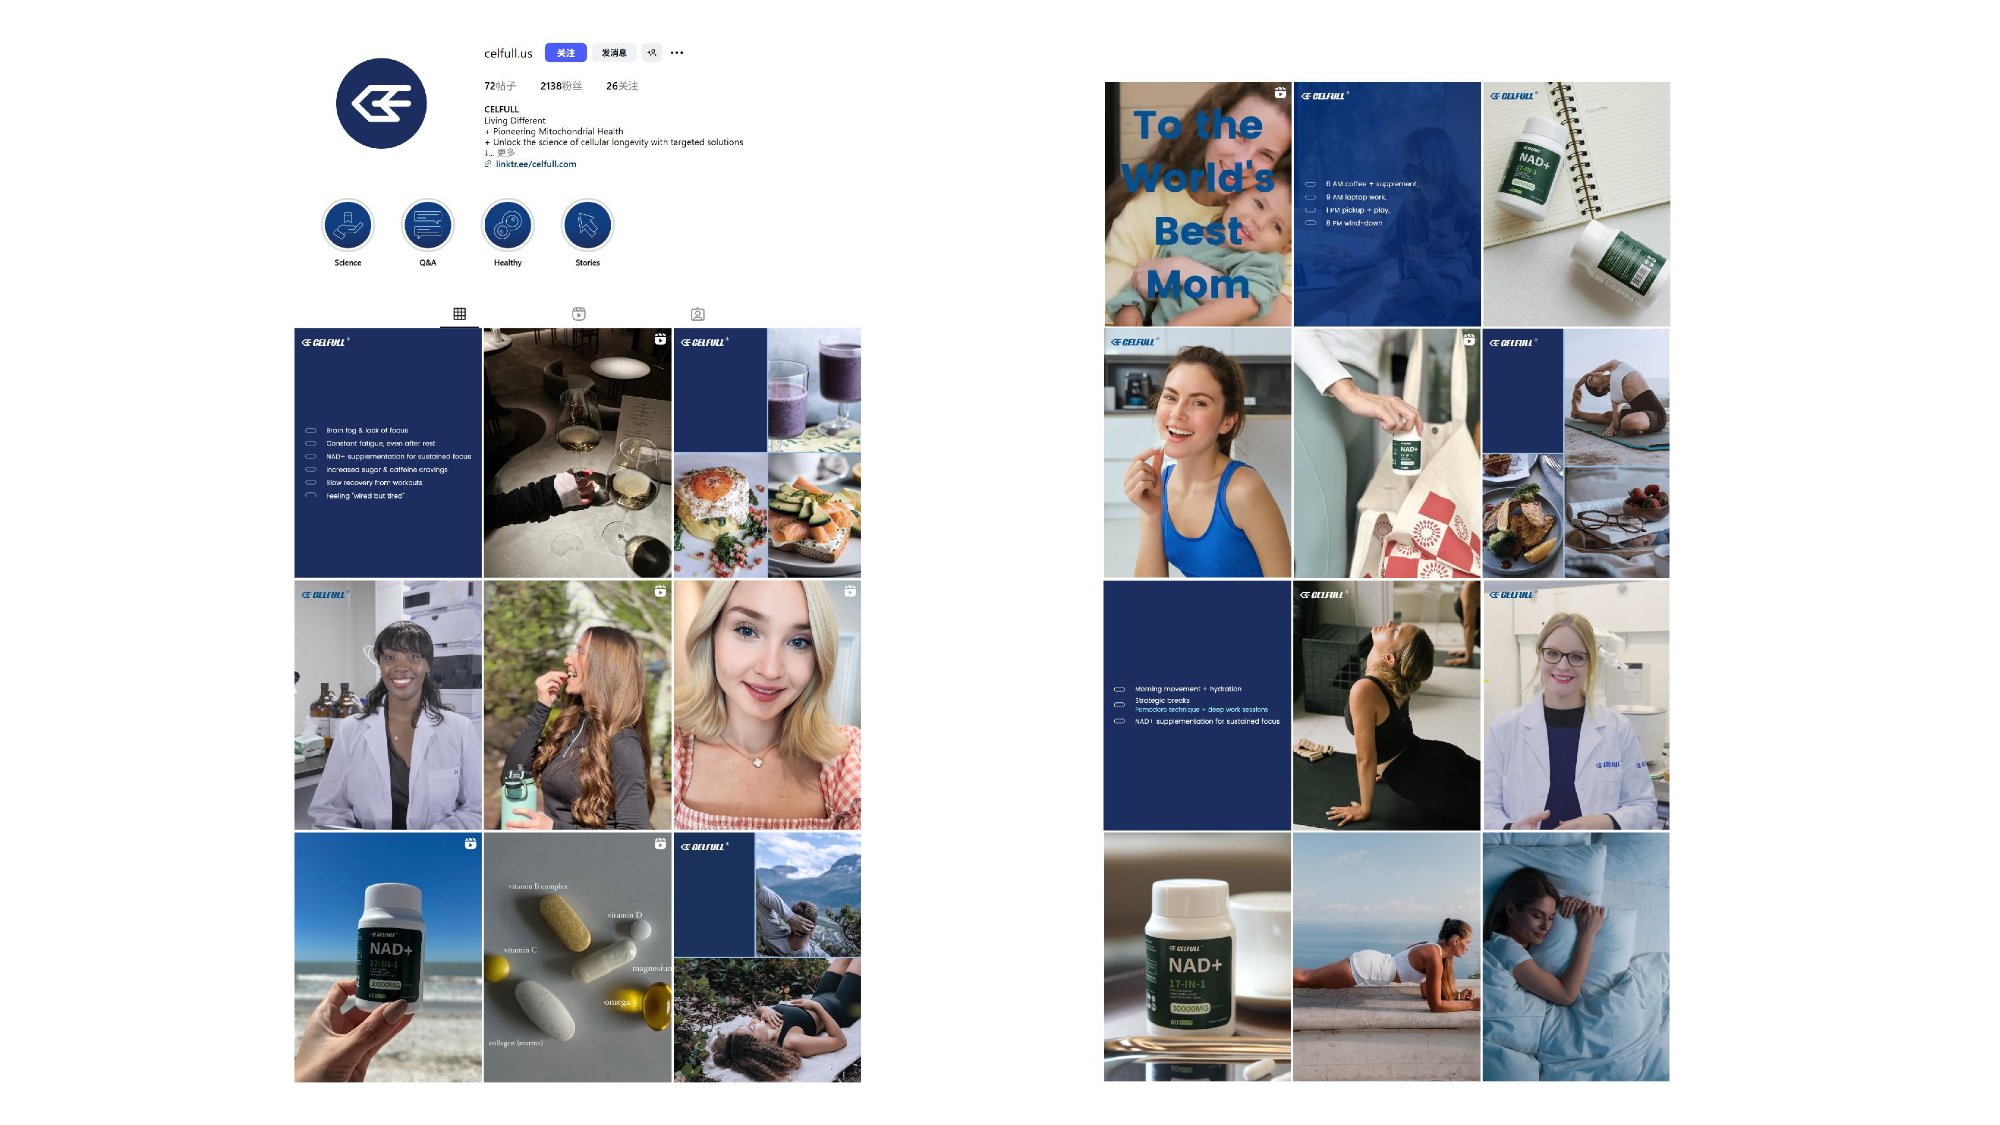Click the 发消息 message button
Image resolution: width=2000 pixels, height=1125 pixels.
coord(613,53)
